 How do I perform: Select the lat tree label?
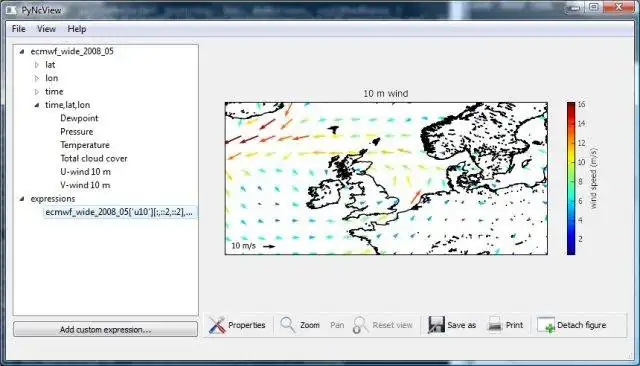(x=50, y=65)
